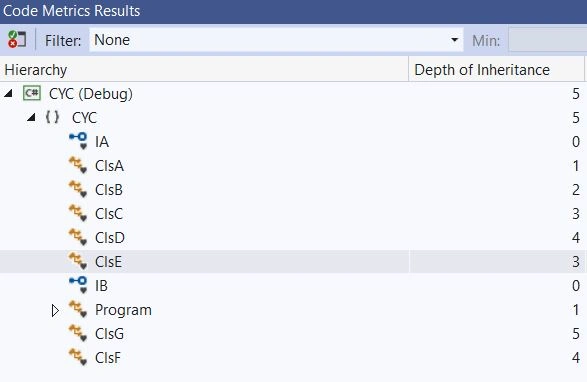Open the Filter dropdown arrow
587x382 pixels.
tap(454, 40)
